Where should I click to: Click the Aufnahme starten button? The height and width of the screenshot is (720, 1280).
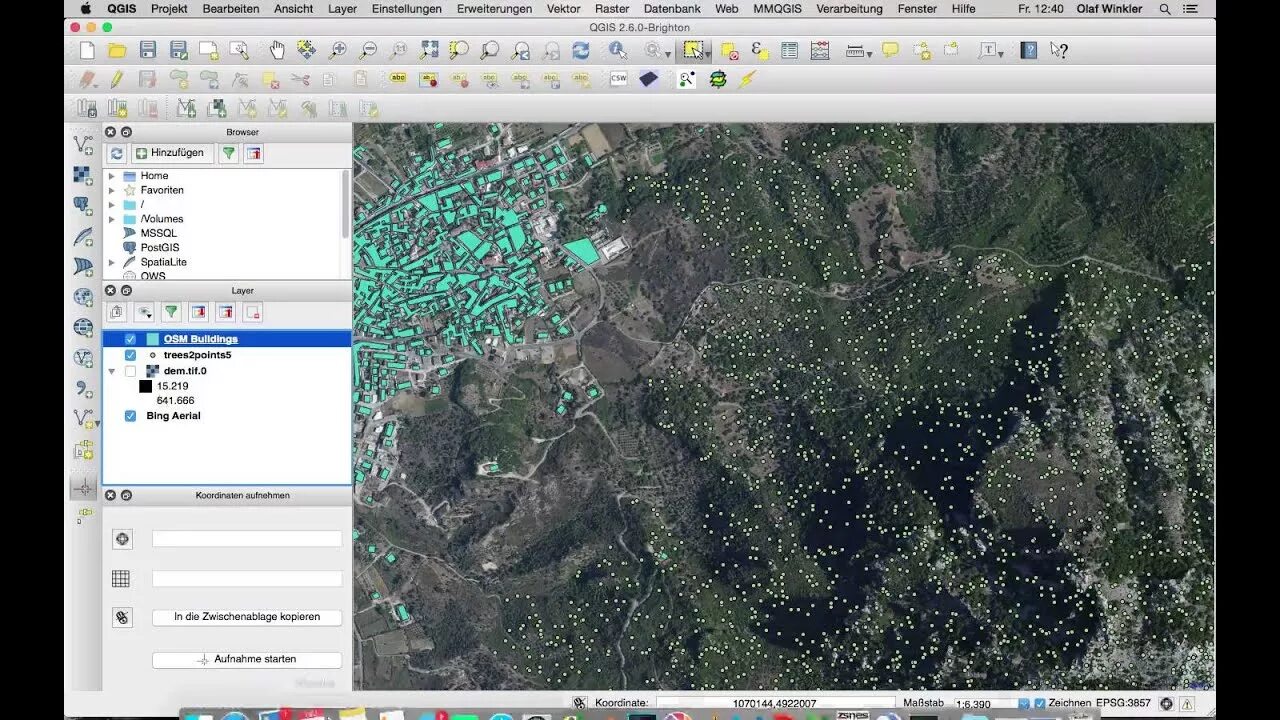click(247, 660)
